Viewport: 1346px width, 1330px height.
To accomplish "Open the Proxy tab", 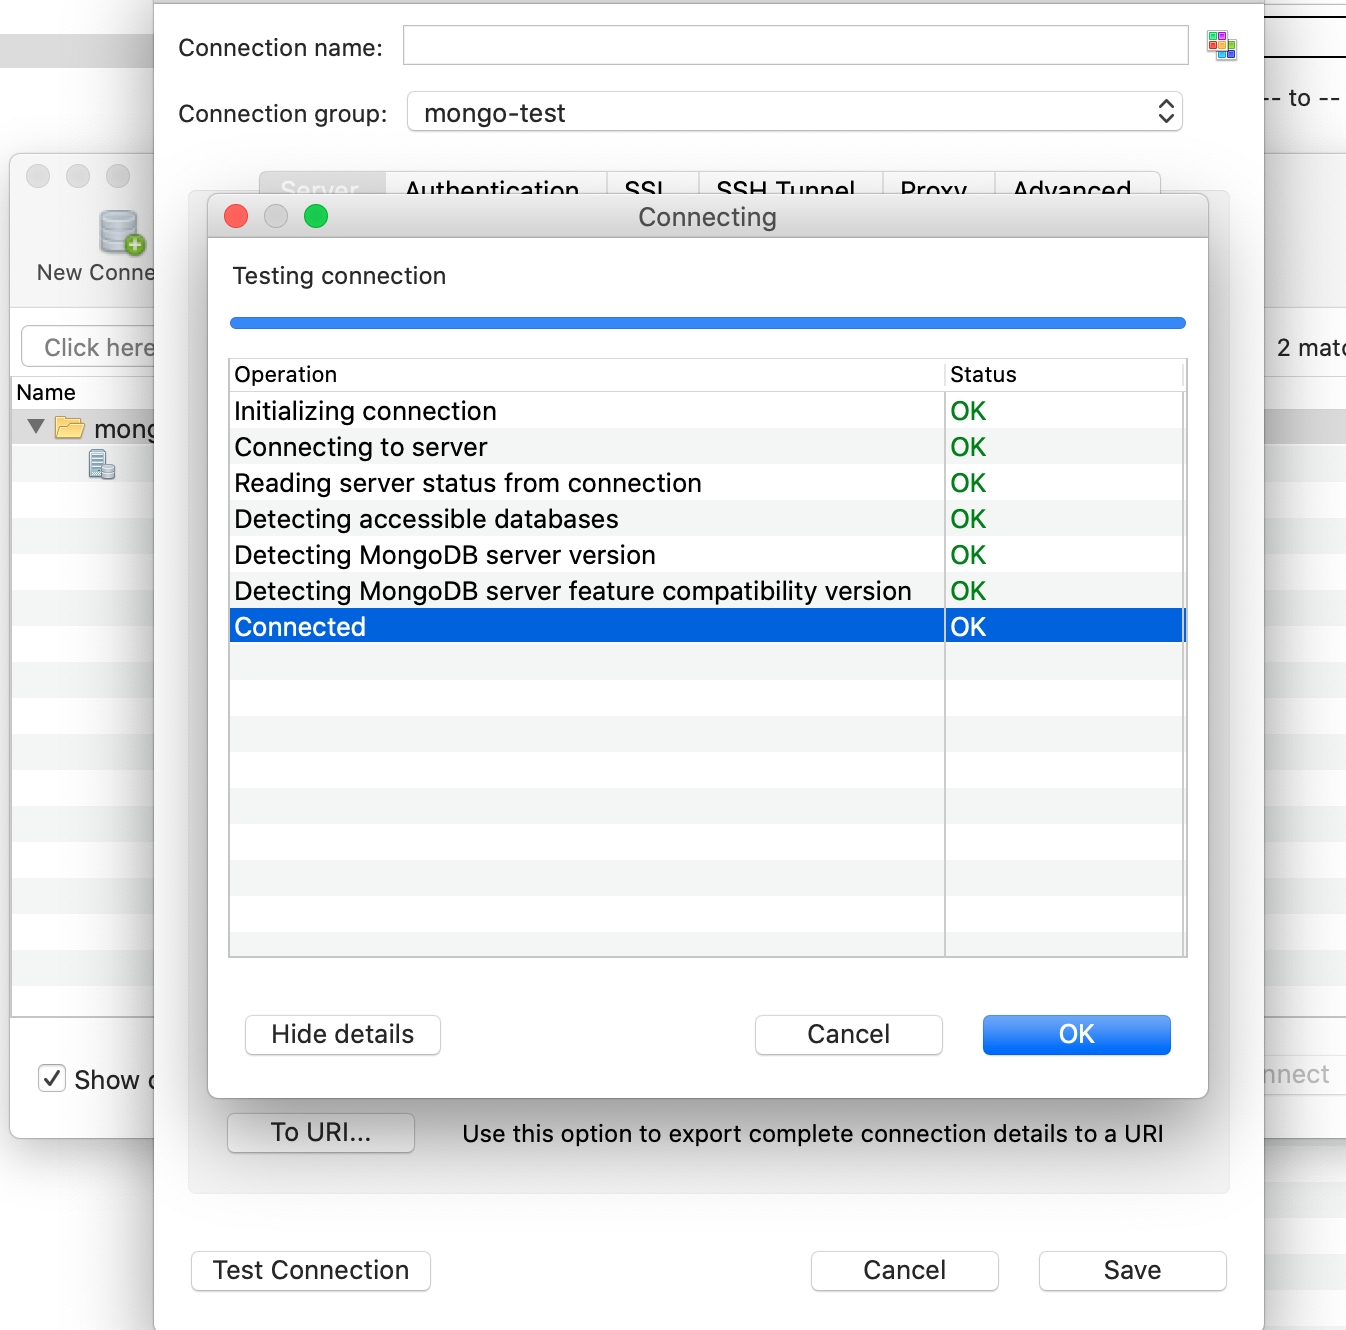I will 933,189.
